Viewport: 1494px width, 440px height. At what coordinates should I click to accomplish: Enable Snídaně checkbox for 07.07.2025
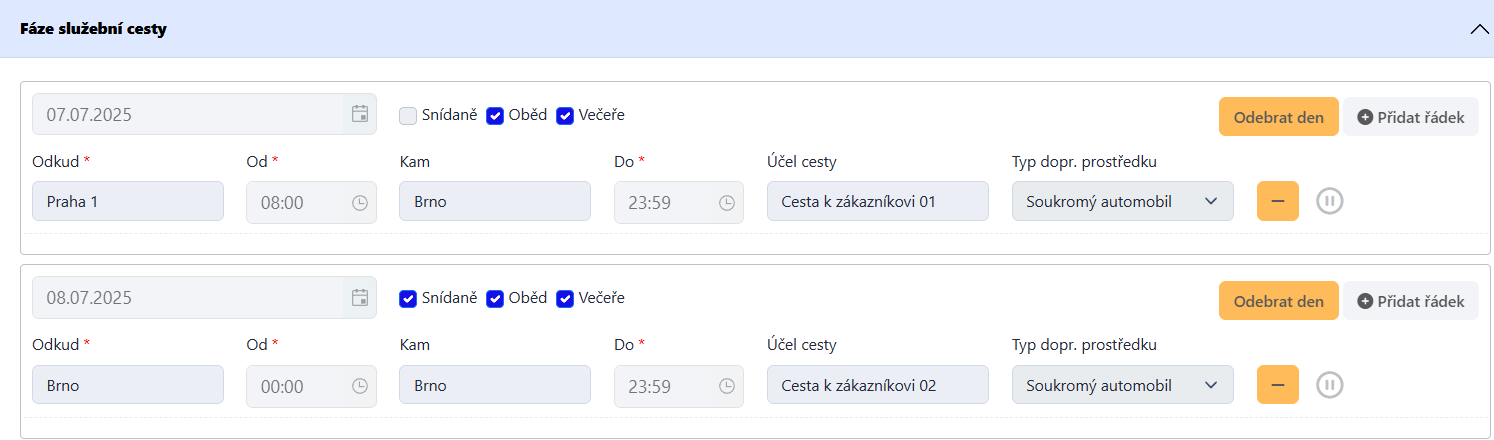tap(408, 115)
